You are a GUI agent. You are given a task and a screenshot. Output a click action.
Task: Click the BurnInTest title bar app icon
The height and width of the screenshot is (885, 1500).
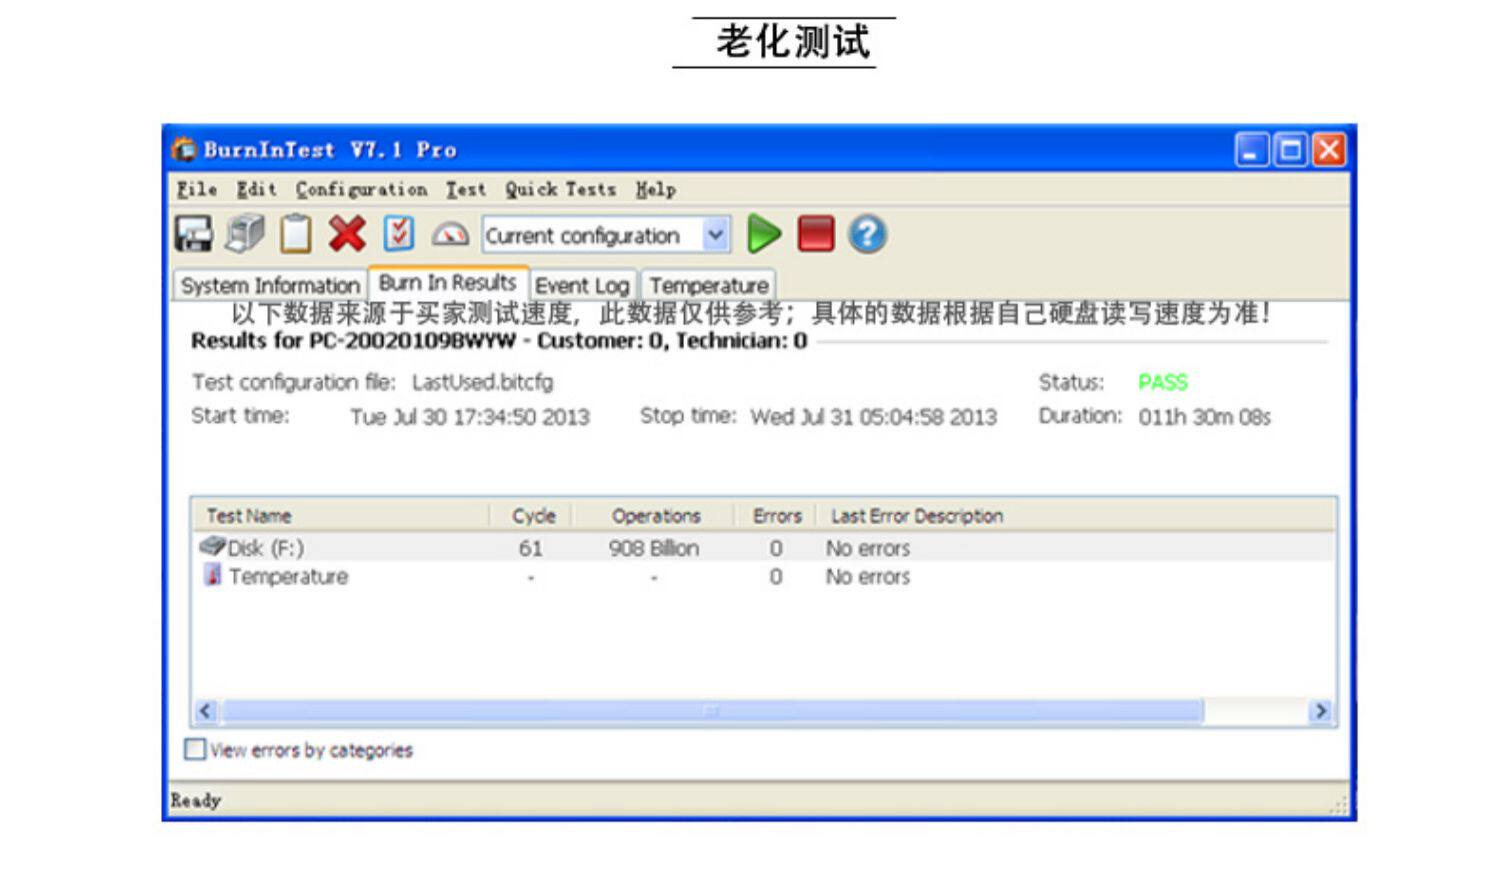point(184,149)
